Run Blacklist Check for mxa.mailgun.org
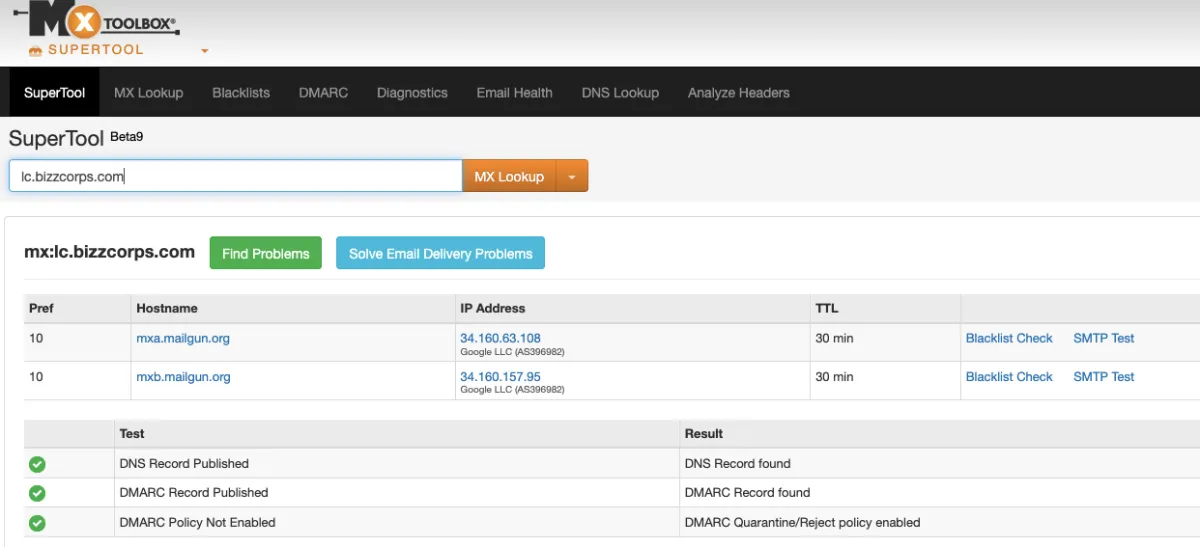This screenshot has width=1200, height=547. (1009, 338)
